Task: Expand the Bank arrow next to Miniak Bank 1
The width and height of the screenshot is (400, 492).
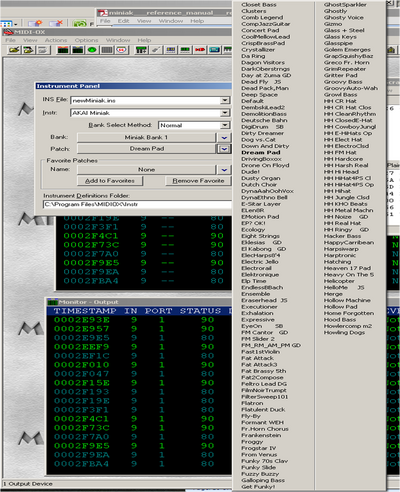Action: coord(224,137)
